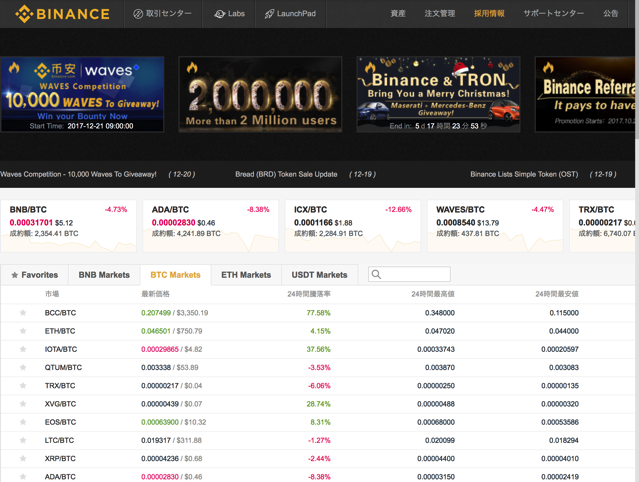Open LTC/BTC market row
Viewport: 639px width, 482px height.
317,440
